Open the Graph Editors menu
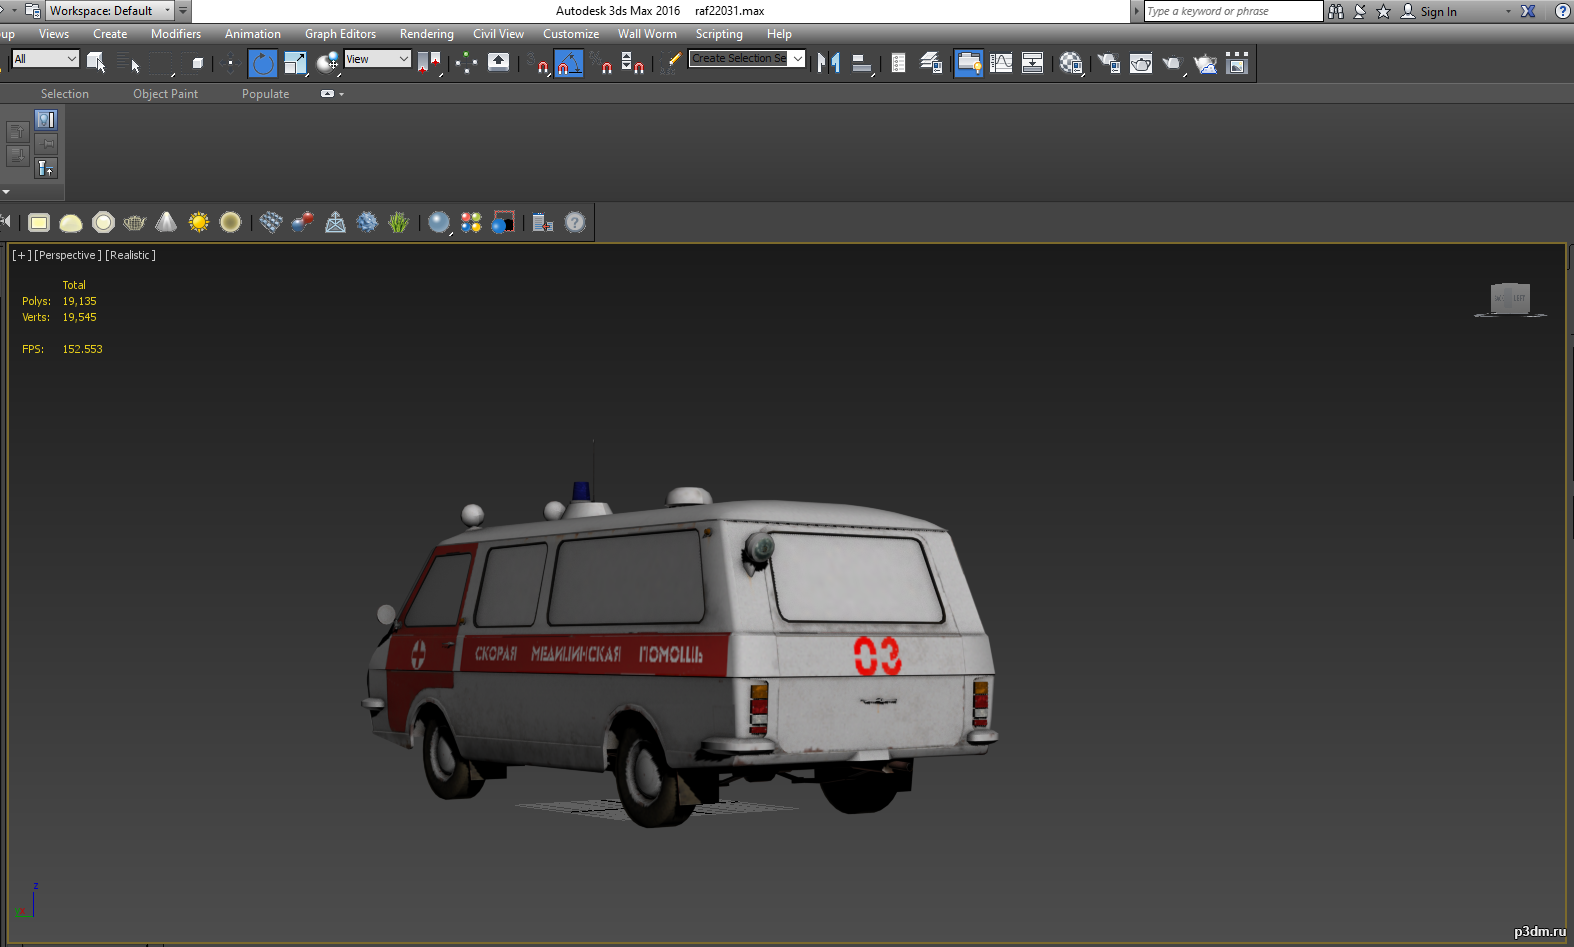1574x947 pixels. click(340, 34)
